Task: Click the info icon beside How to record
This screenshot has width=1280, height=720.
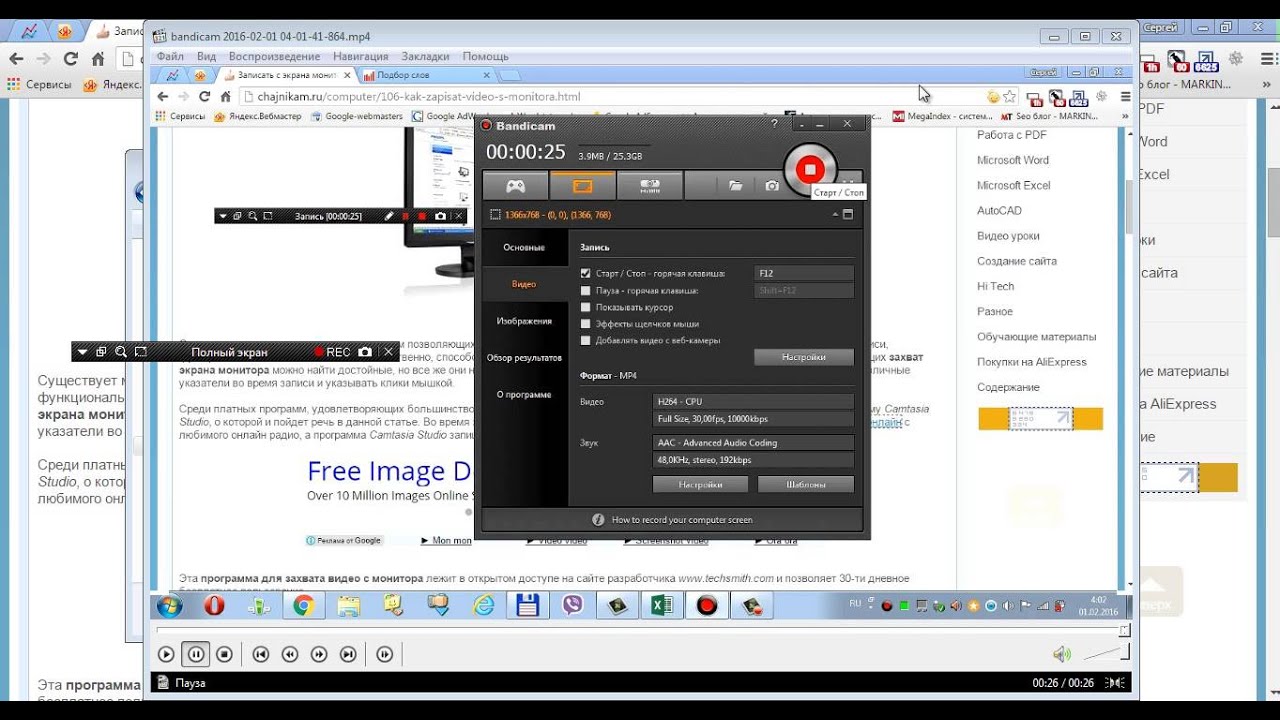Action: (598, 520)
